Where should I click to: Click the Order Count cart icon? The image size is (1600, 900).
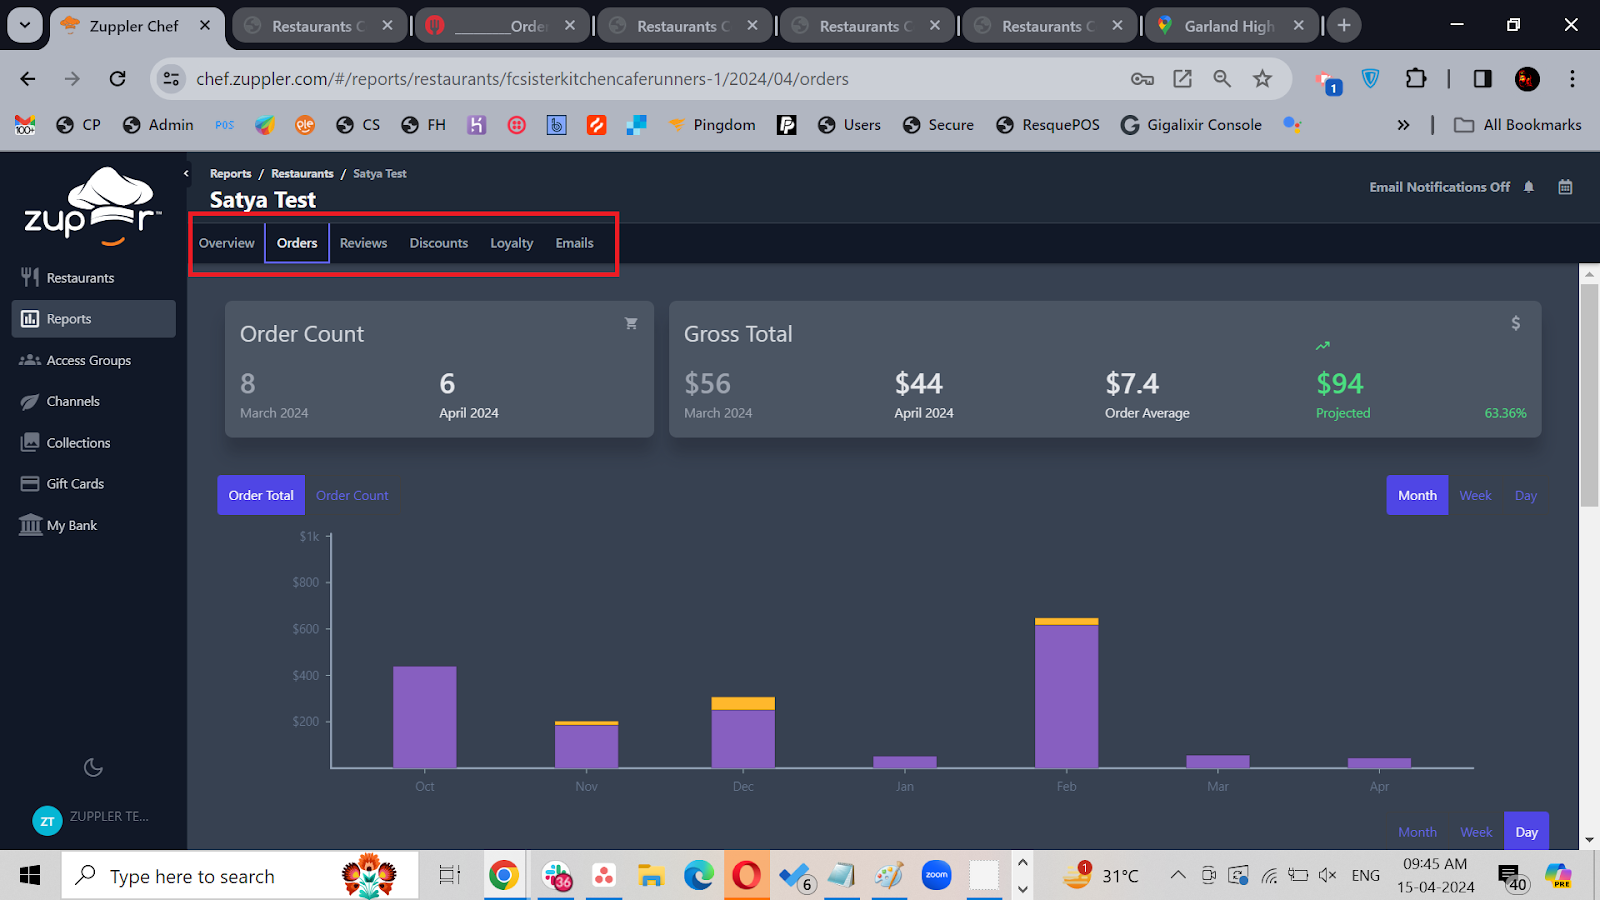click(631, 323)
